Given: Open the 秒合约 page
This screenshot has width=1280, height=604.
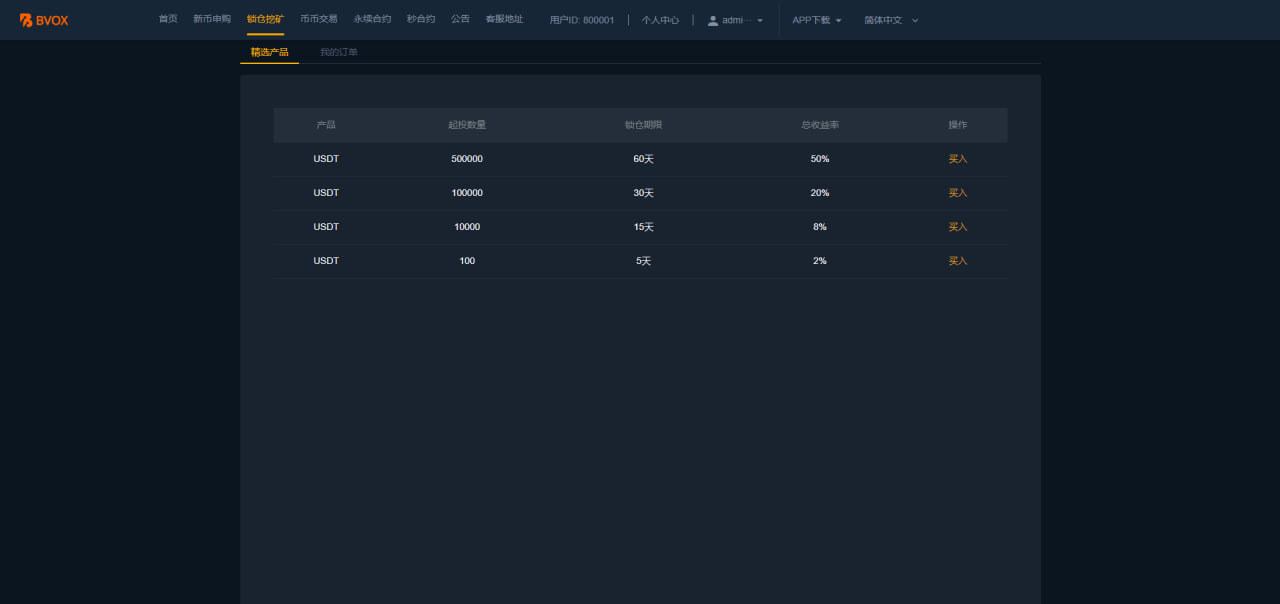Looking at the screenshot, I should point(421,19).
